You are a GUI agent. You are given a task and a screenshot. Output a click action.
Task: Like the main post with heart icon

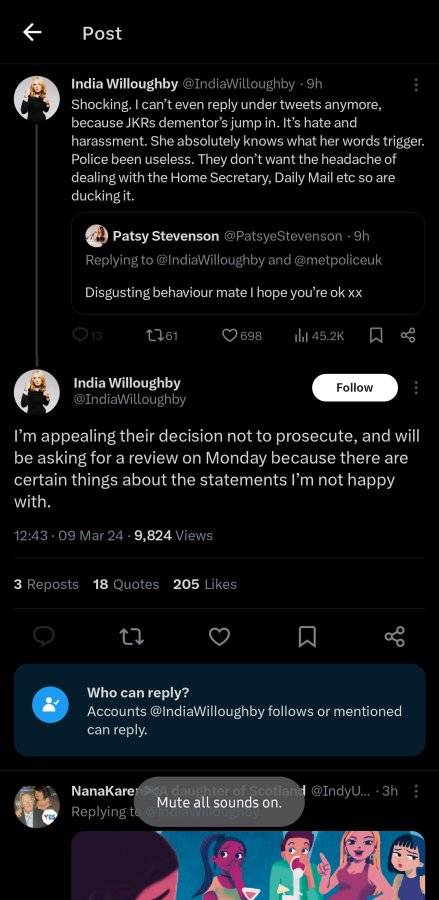(219, 637)
